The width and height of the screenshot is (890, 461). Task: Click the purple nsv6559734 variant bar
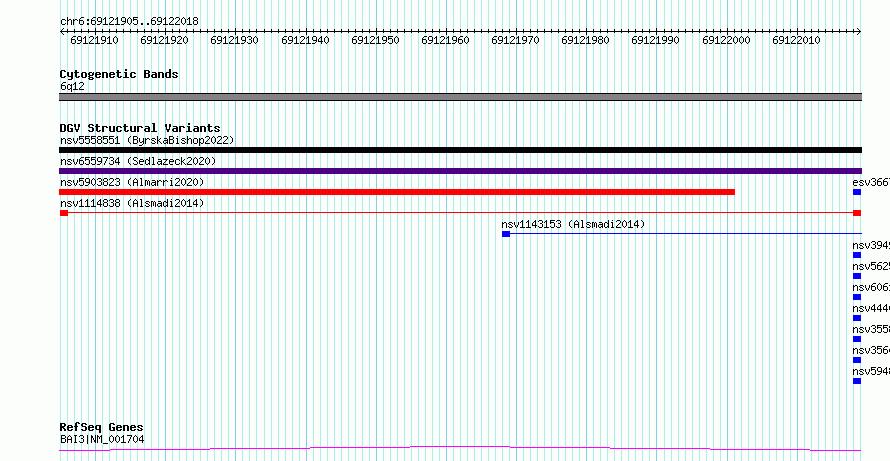tap(460, 171)
